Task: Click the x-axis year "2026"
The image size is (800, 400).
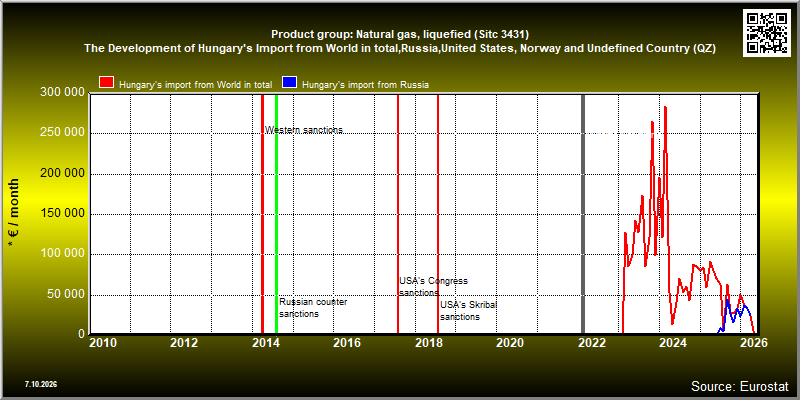Action: (x=754, y=343)
